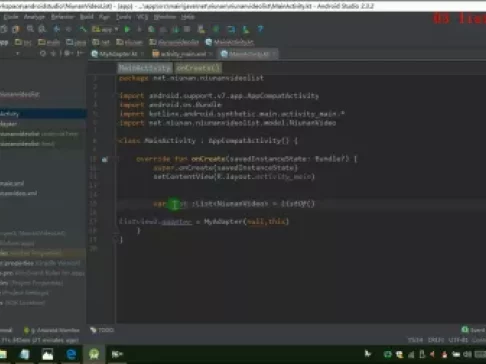This screenshot has height=364, width=486.
Task: Click the Make Project hammer icon
Action: pyautogui.click(x=83, y=29)
